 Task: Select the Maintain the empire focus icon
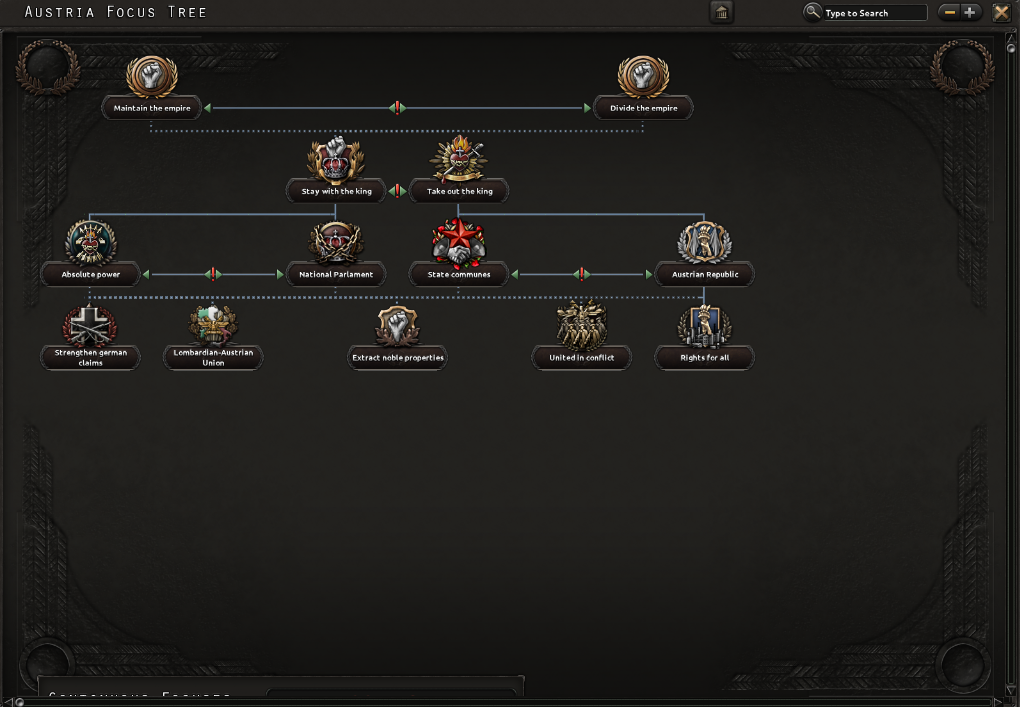click(x=152, y=77)
